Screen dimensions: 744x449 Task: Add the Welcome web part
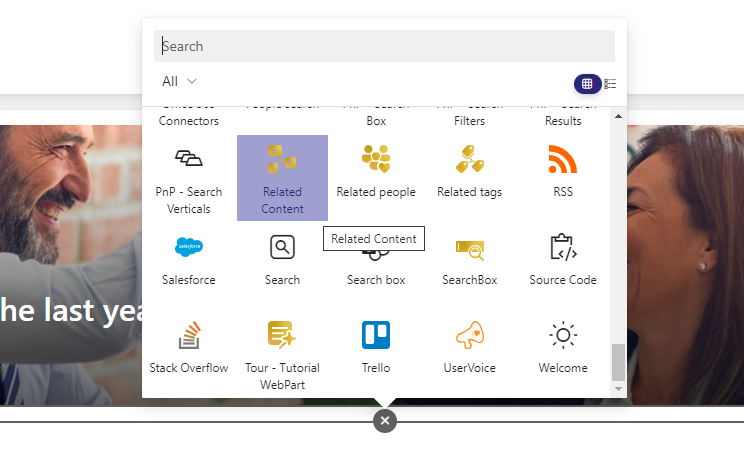(563, 351)
